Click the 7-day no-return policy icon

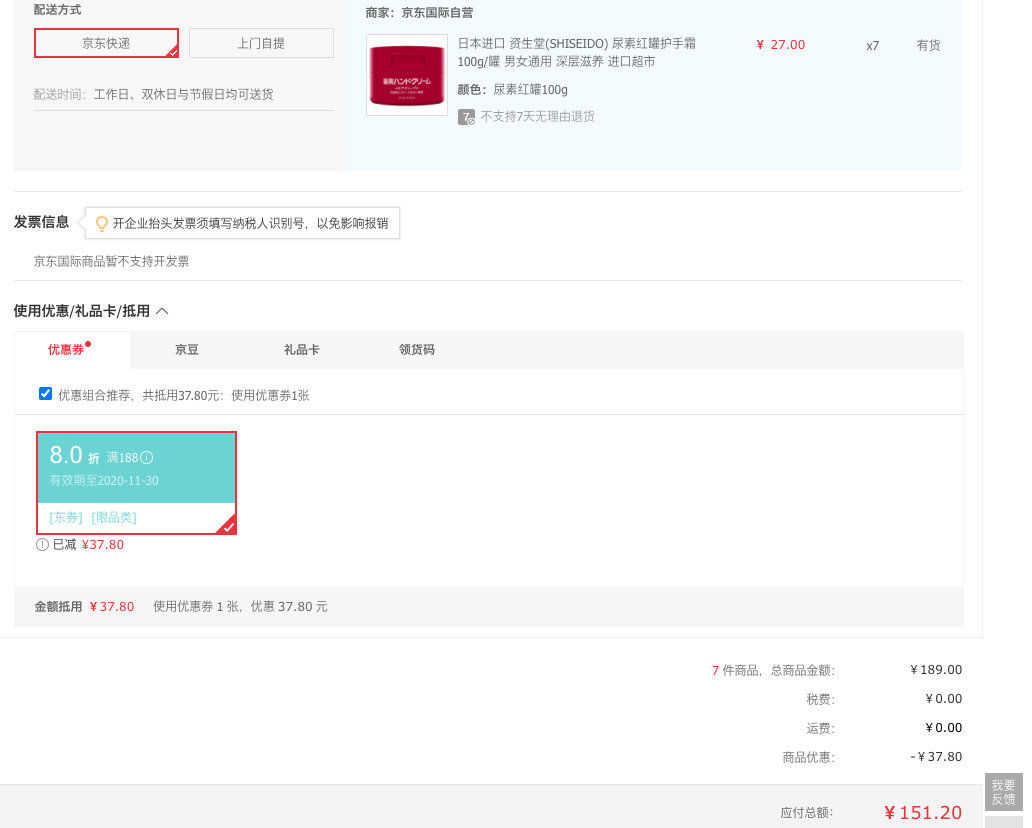(x=466, y=117)
